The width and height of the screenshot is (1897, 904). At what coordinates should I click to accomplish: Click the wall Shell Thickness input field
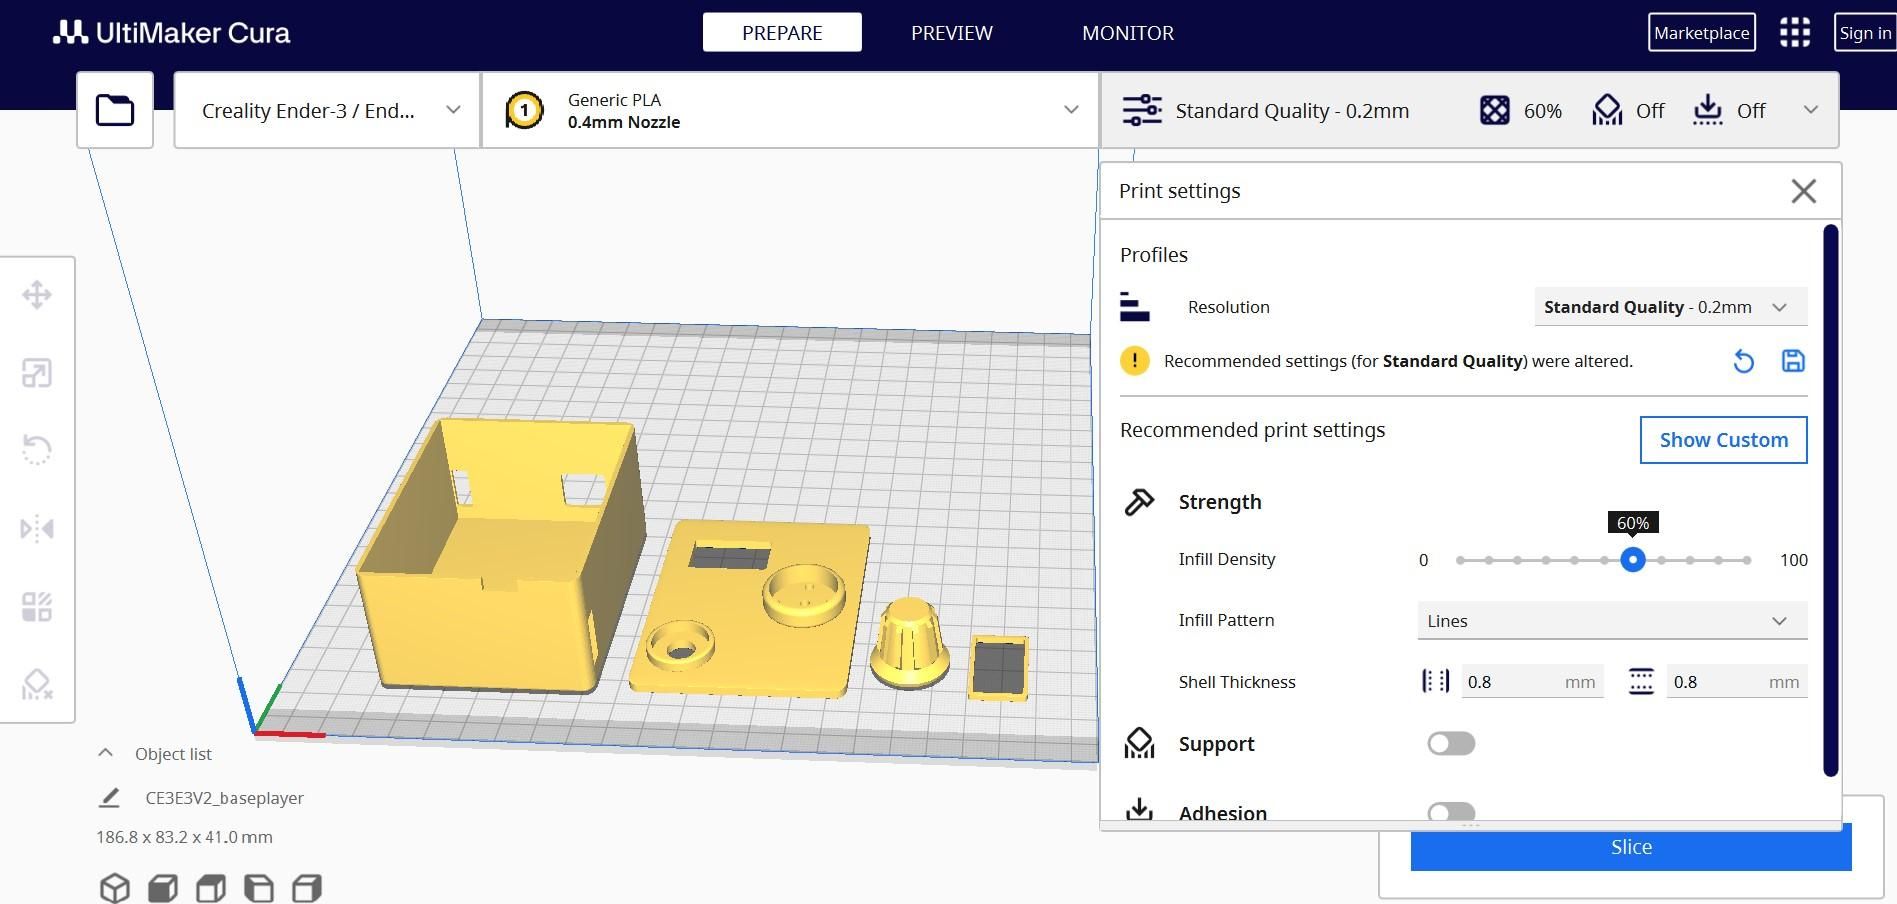click(x=1532, y=682)
